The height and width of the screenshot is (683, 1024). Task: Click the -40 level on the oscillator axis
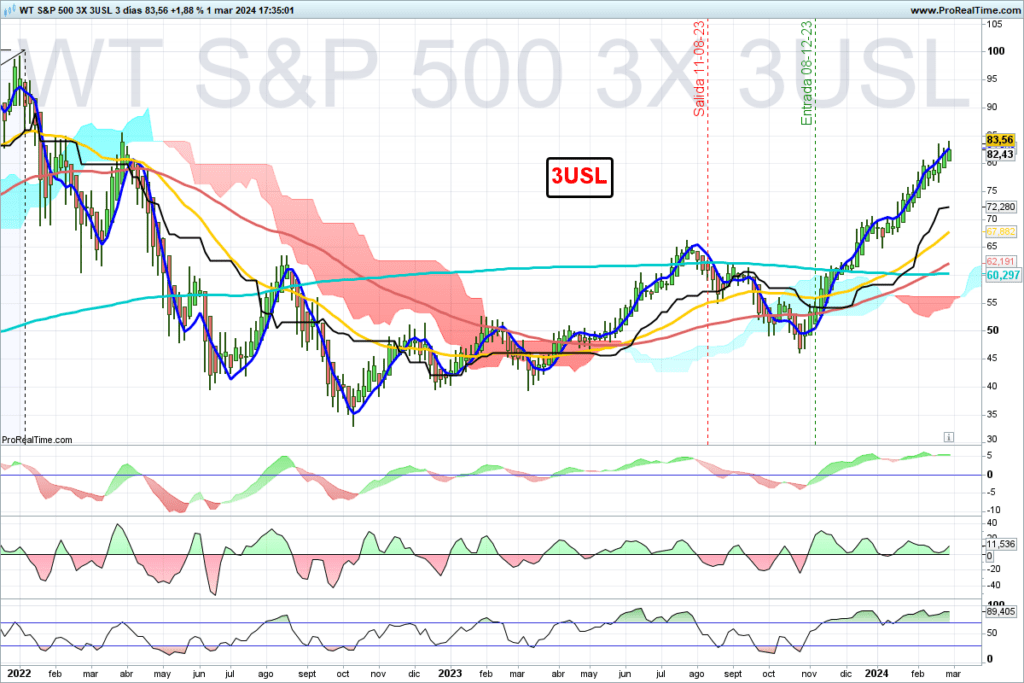pos(993,586)
